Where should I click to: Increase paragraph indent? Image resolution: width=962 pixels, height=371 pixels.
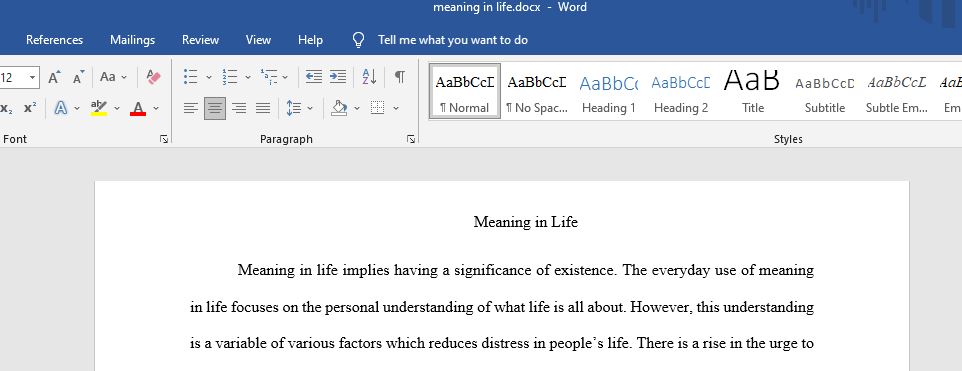338,77
